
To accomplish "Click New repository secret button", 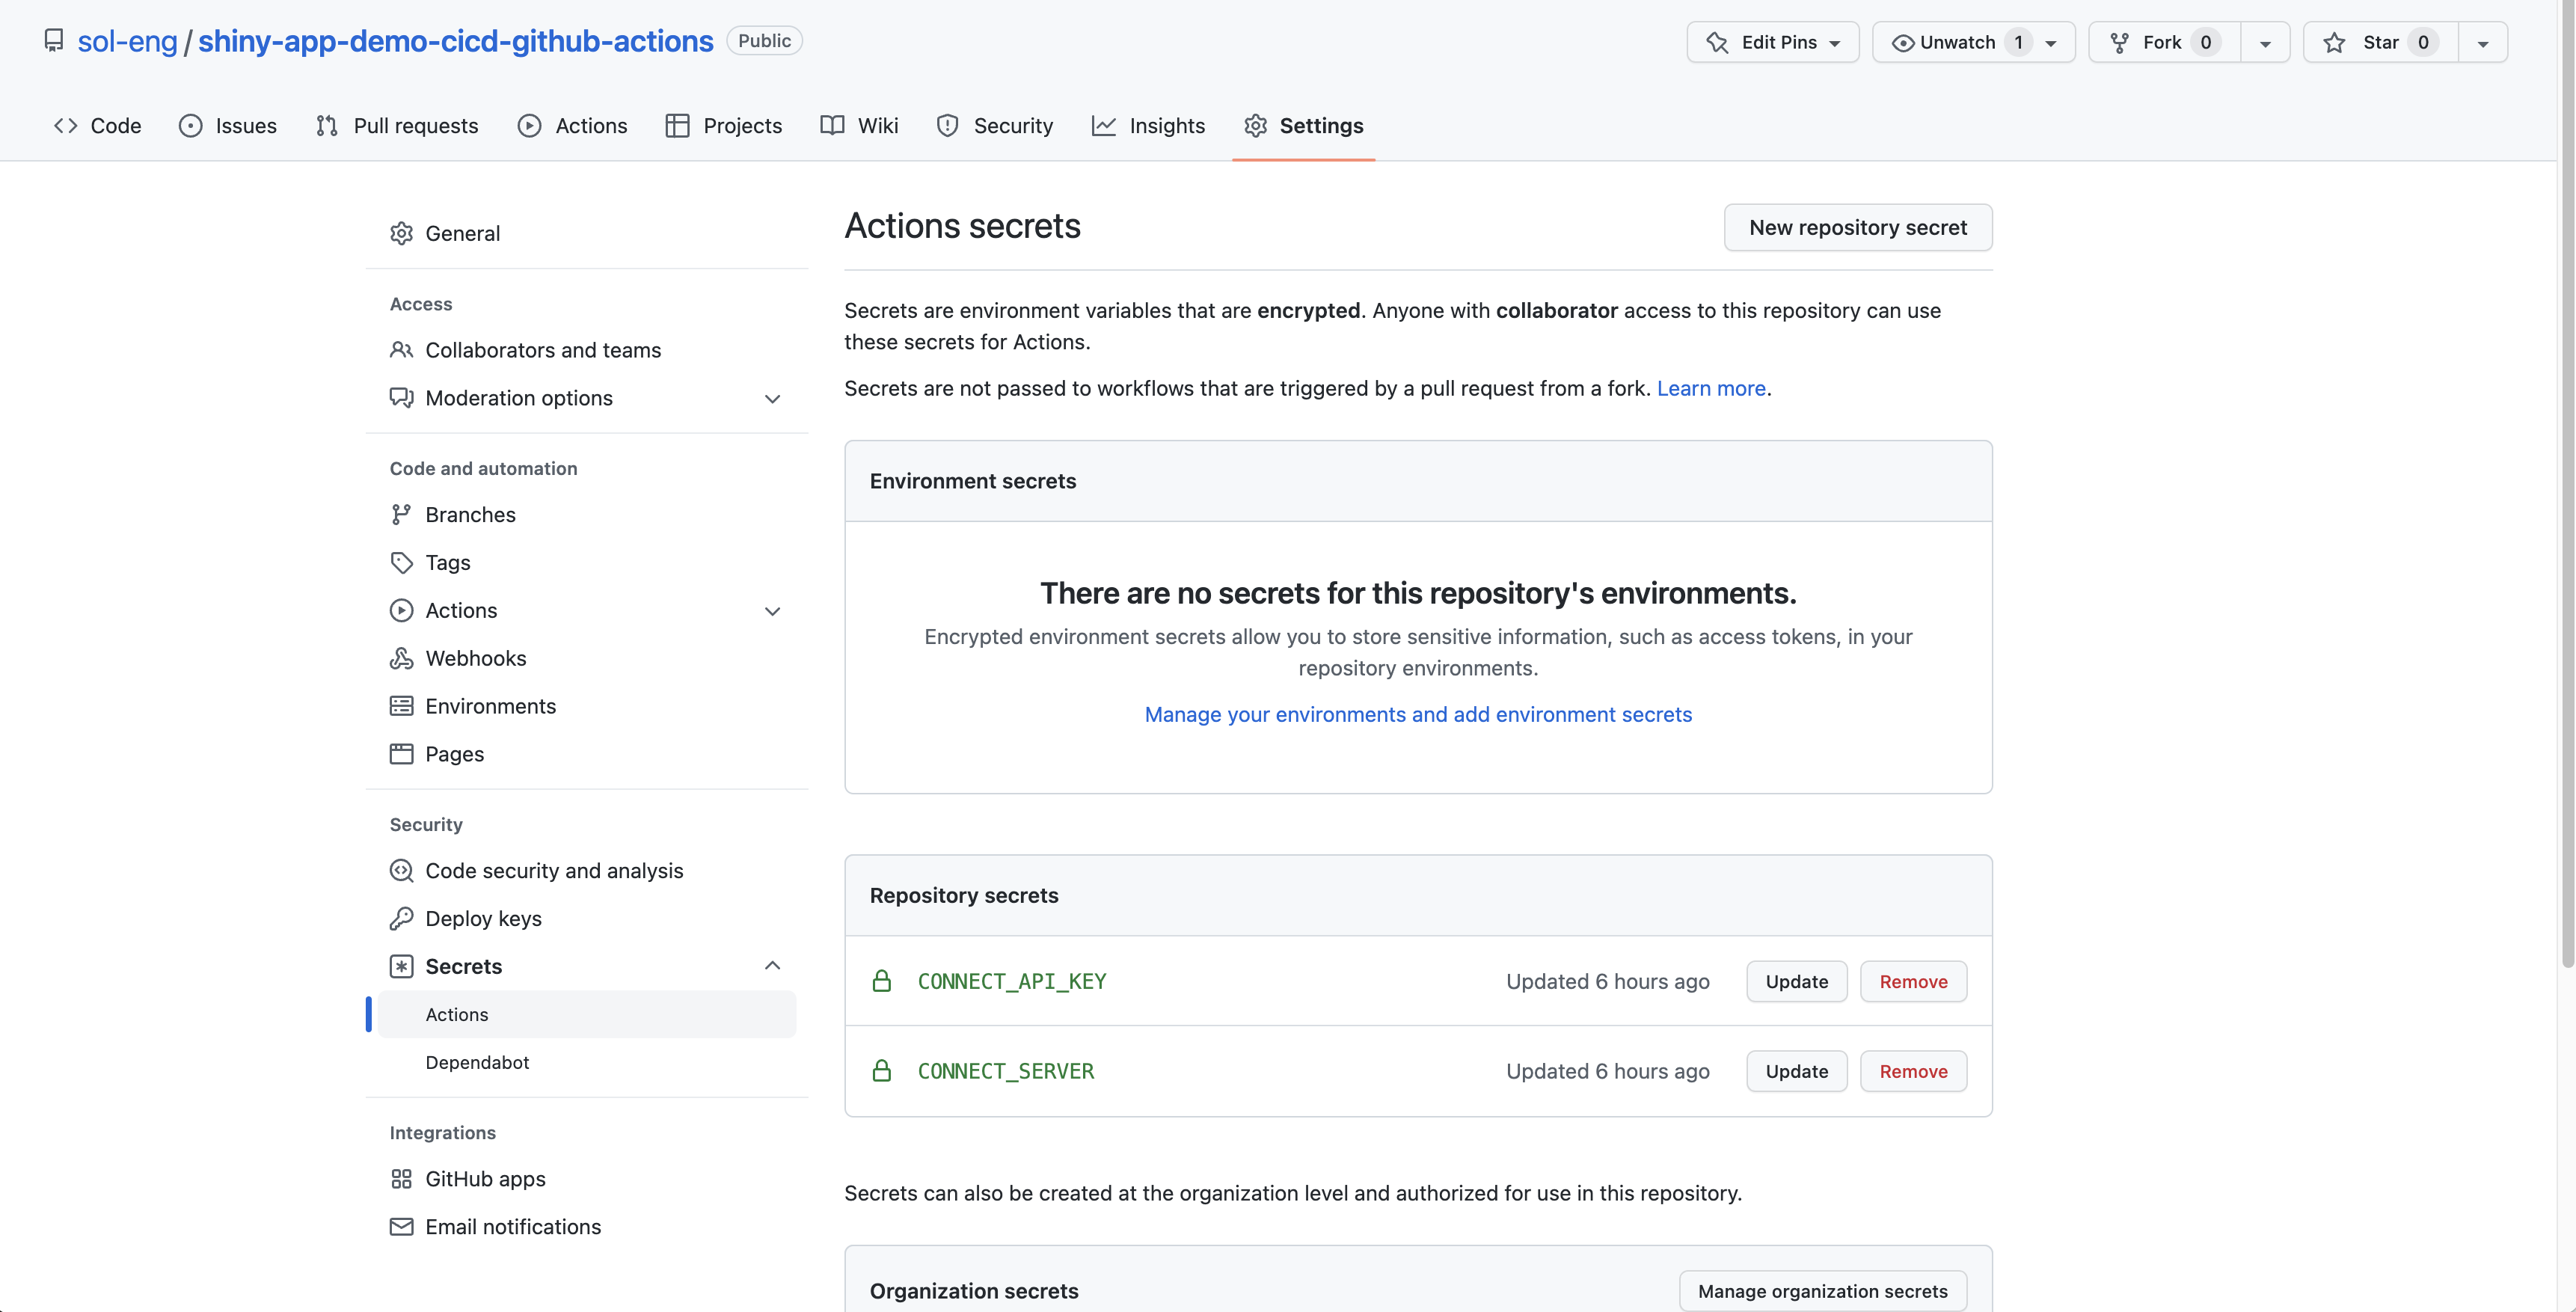I will click(x=1858, y=227).
